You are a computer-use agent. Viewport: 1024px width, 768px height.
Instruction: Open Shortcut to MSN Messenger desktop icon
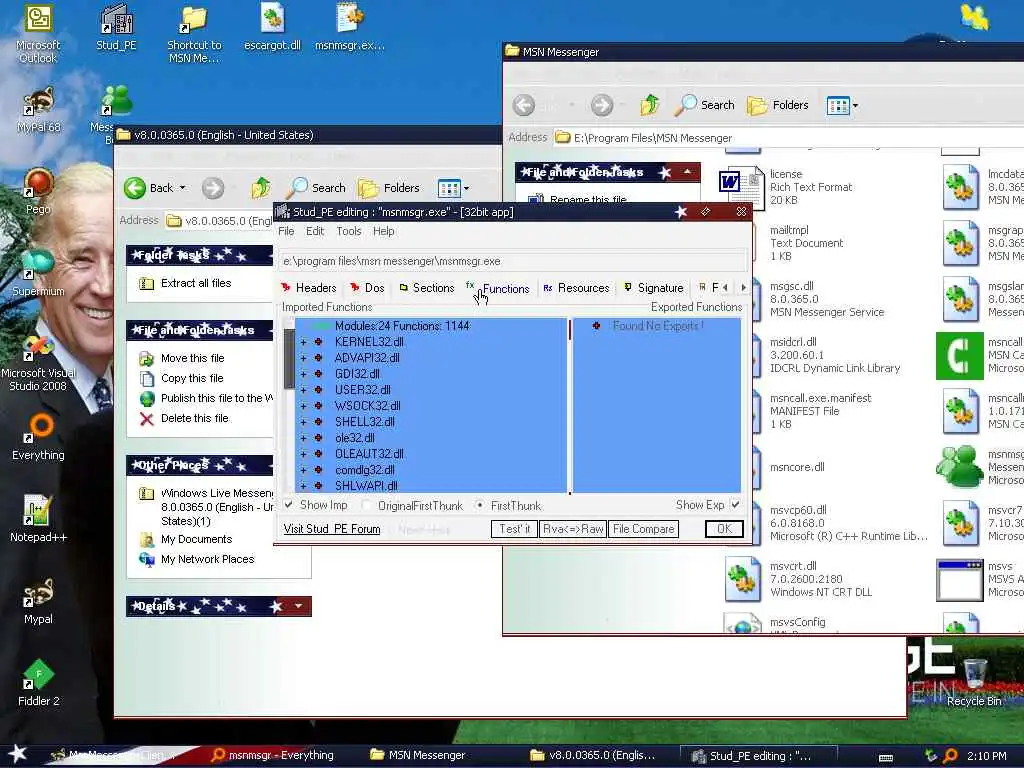(x=194, y=34)
